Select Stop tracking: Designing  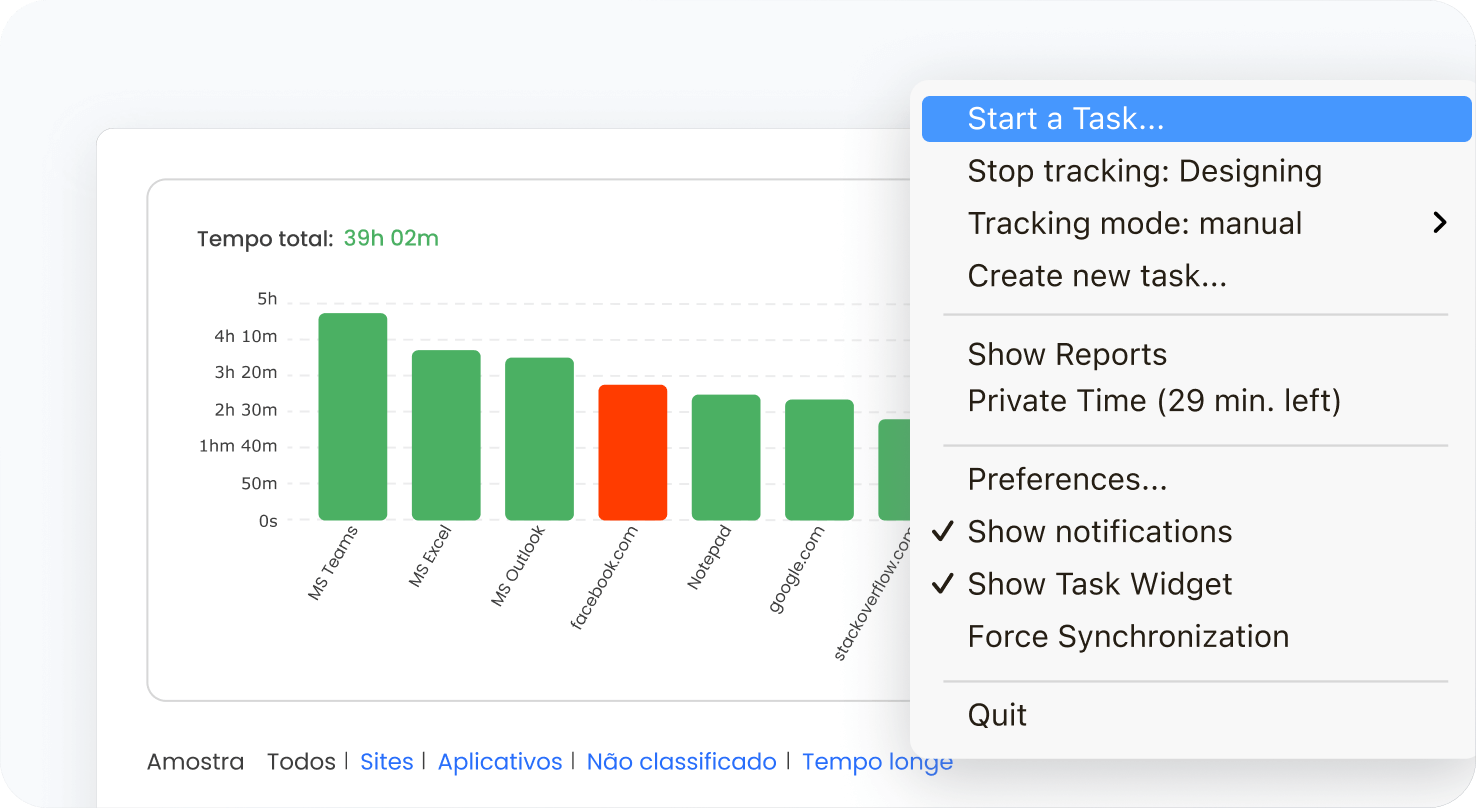point(1144,171)
